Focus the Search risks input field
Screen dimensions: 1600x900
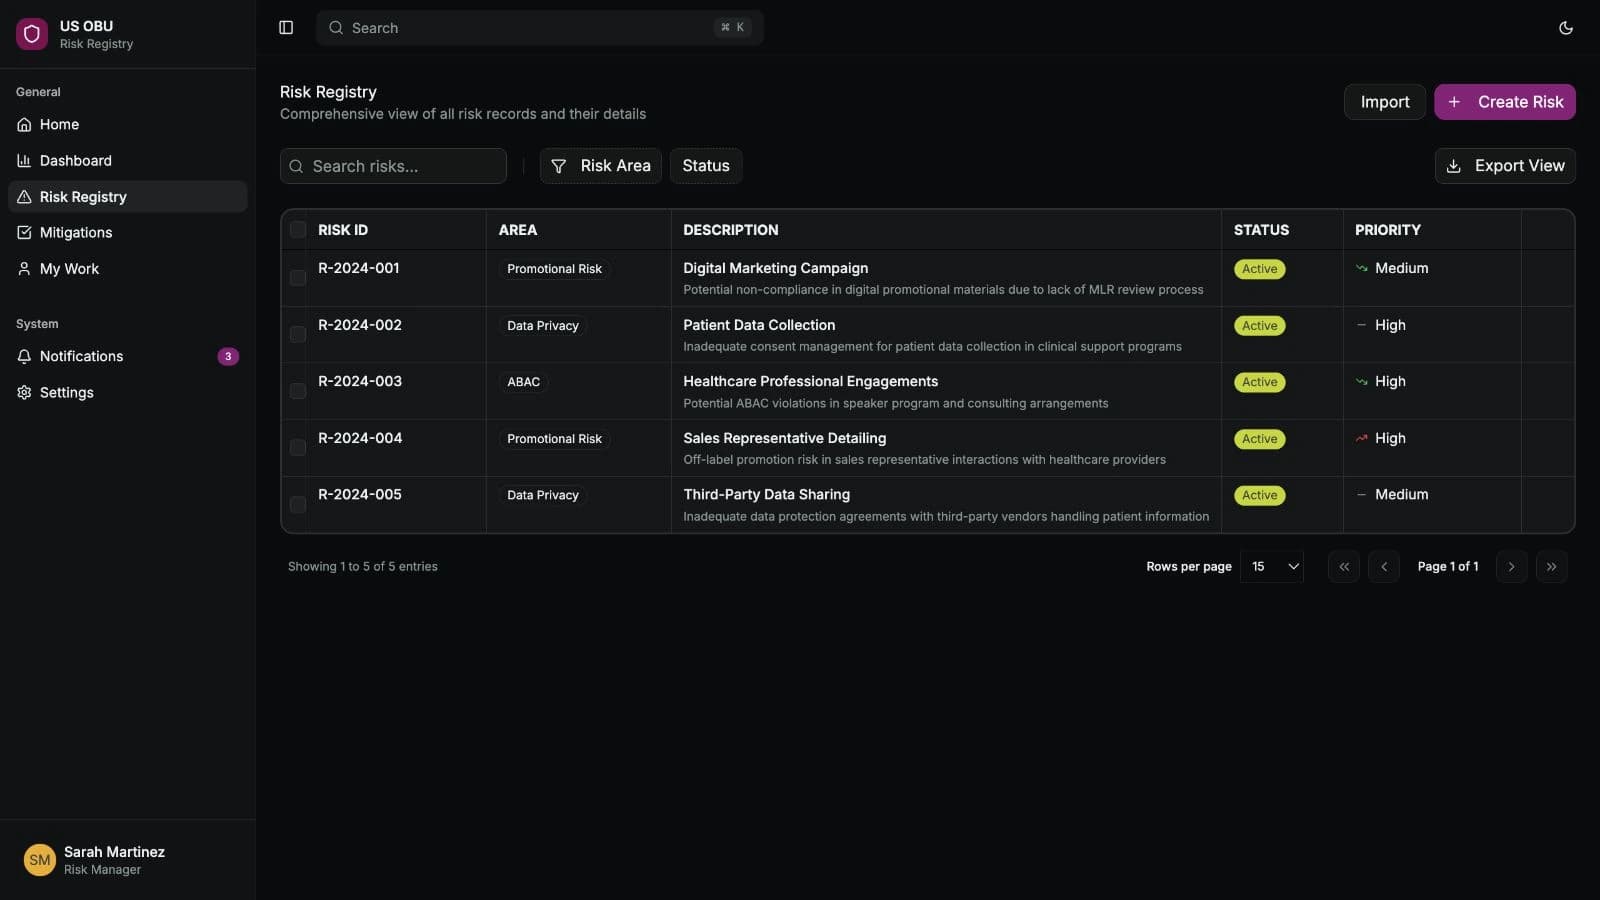coord(394,166)
